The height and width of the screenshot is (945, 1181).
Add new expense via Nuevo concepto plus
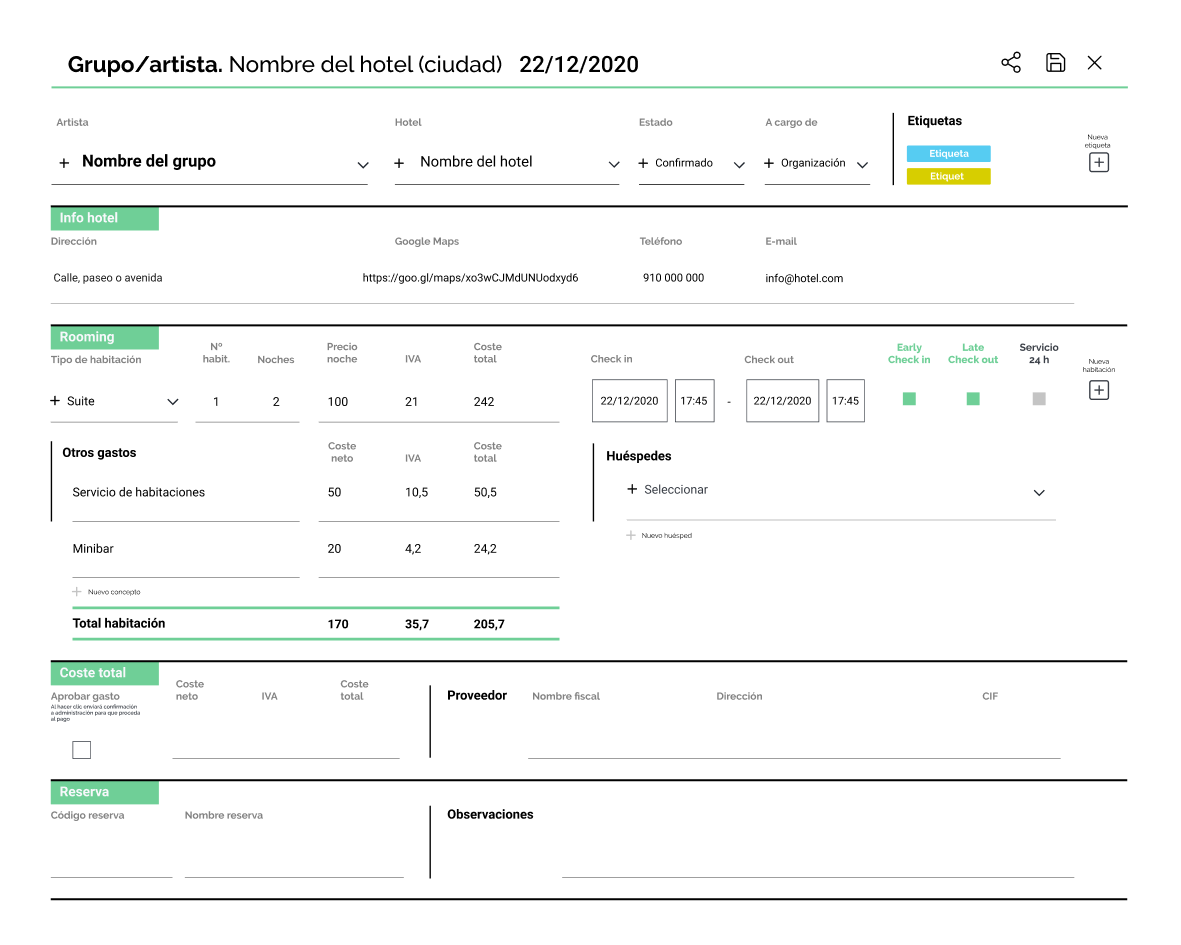pyautogui.click(x=77, y=592)
